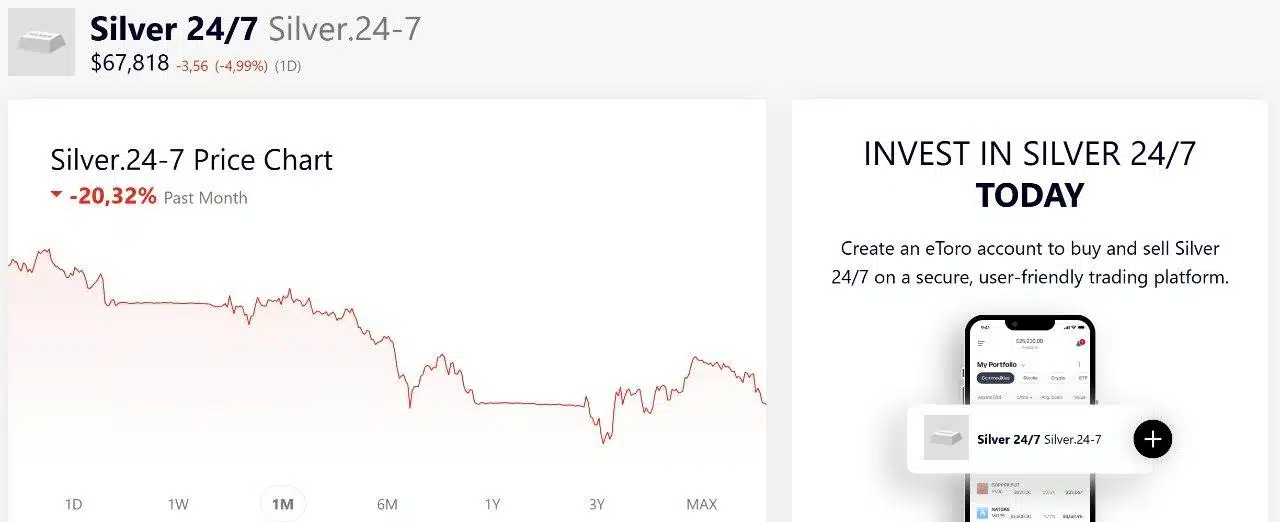Image resolution: width=1280 pixels, height=522 pixels.
Task: Click the Silver 24/7 page heading
Action: coord(174,28)
